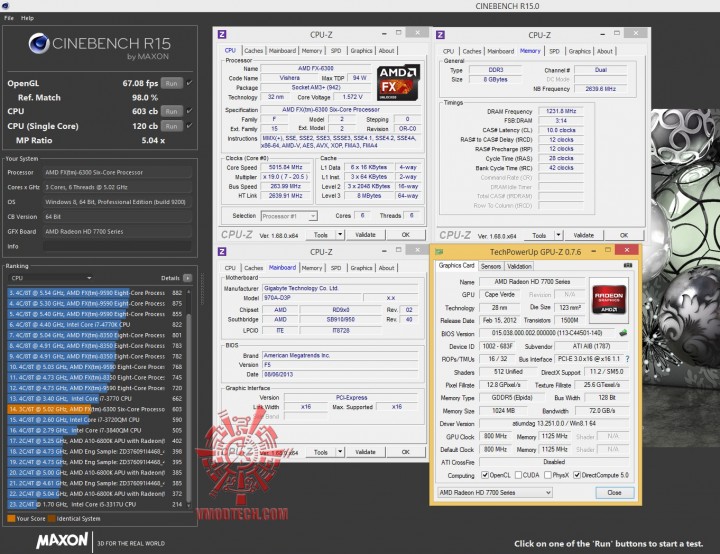
Task: Select Intel Core i5-3317U ranking row
Action: pyautogui.click(x=96, y=504)
